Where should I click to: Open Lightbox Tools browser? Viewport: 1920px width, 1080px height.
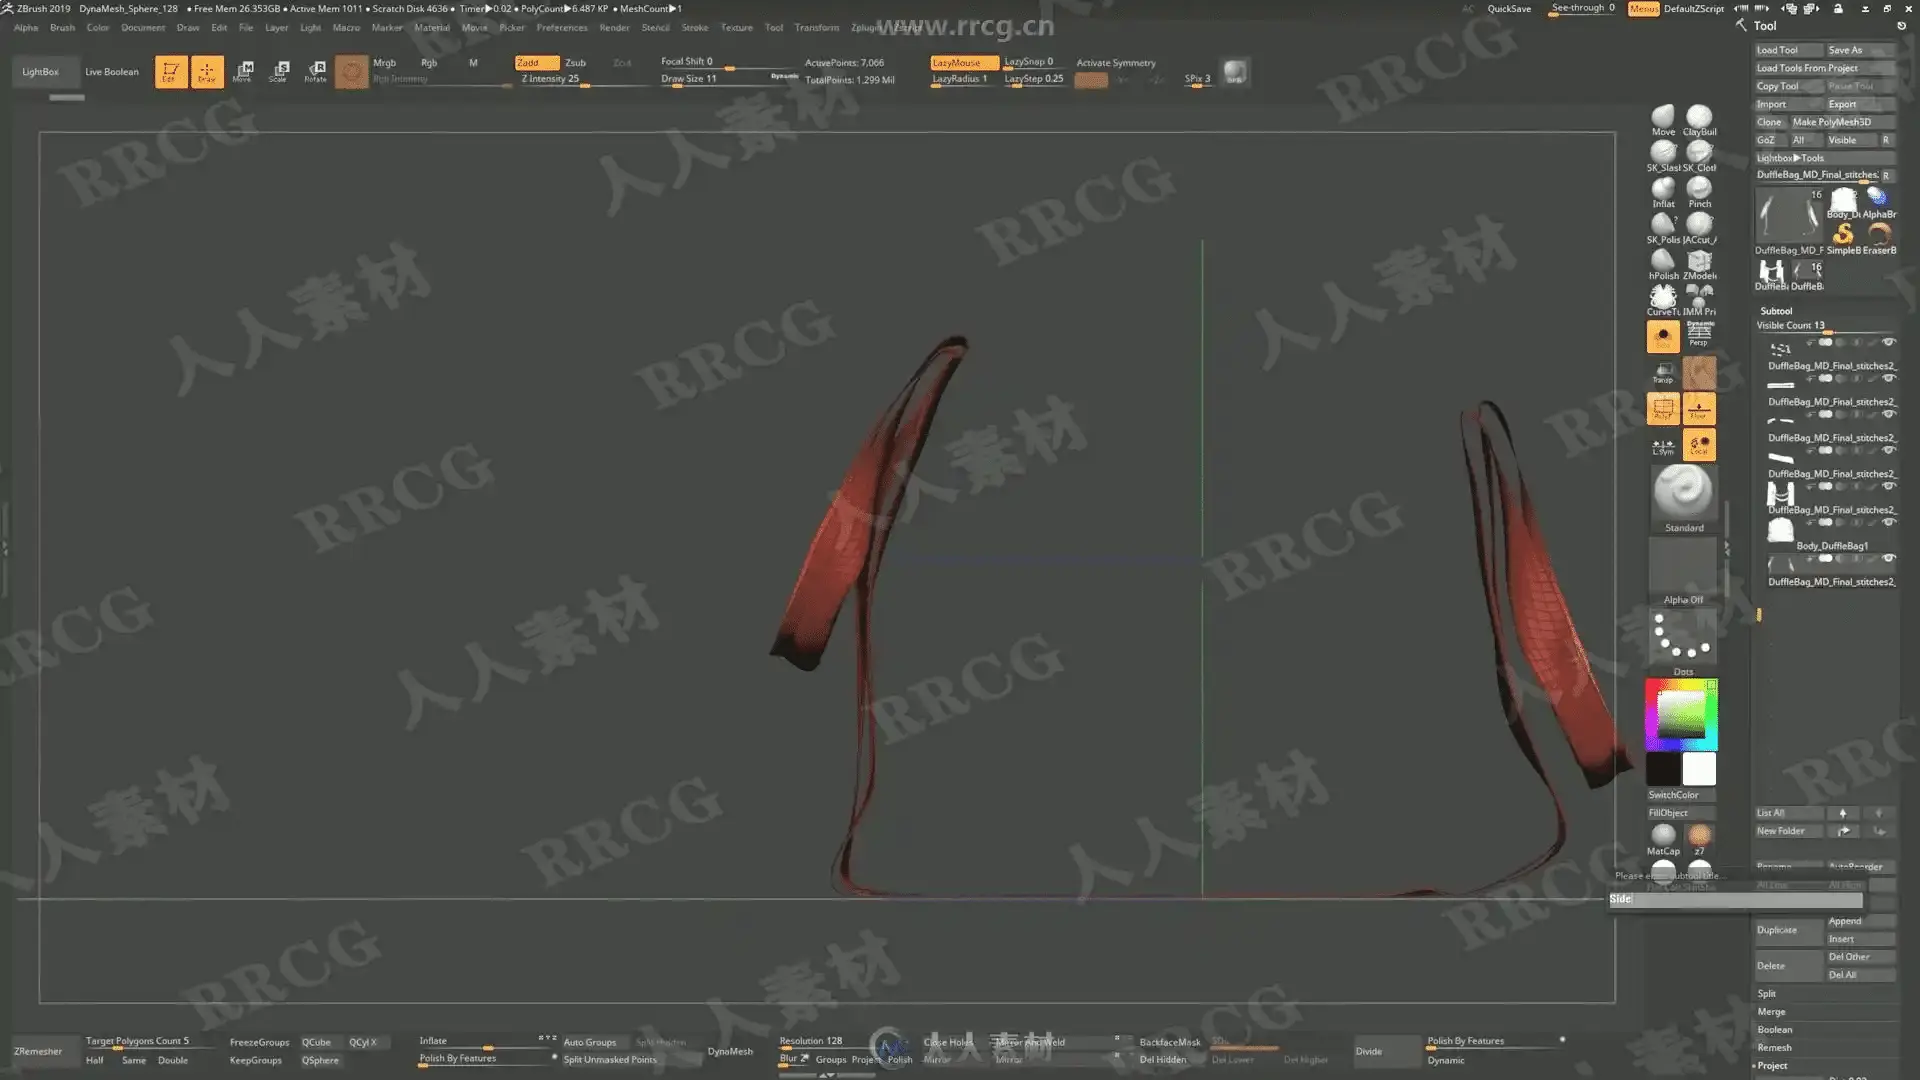pos(1790,158)
